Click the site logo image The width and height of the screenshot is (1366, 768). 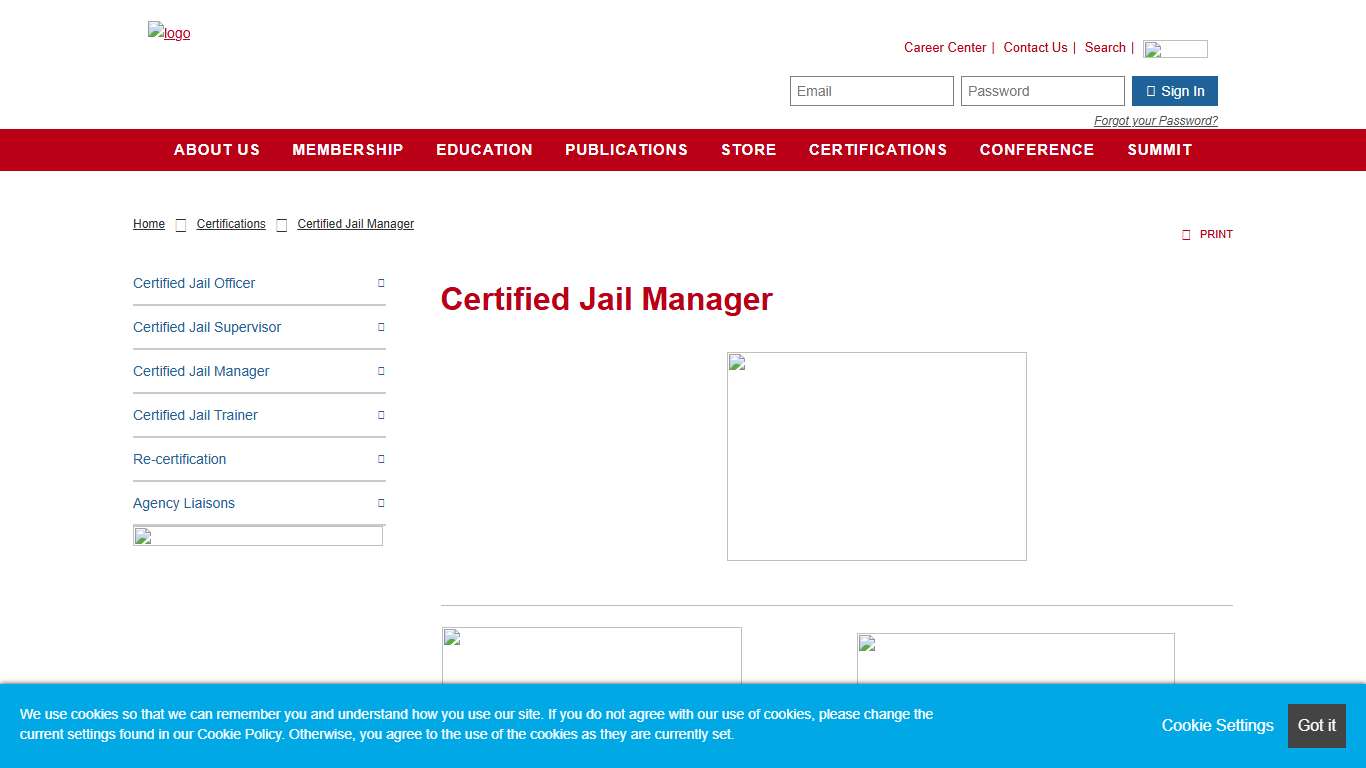pyautogui.click(x=169, y=32)
